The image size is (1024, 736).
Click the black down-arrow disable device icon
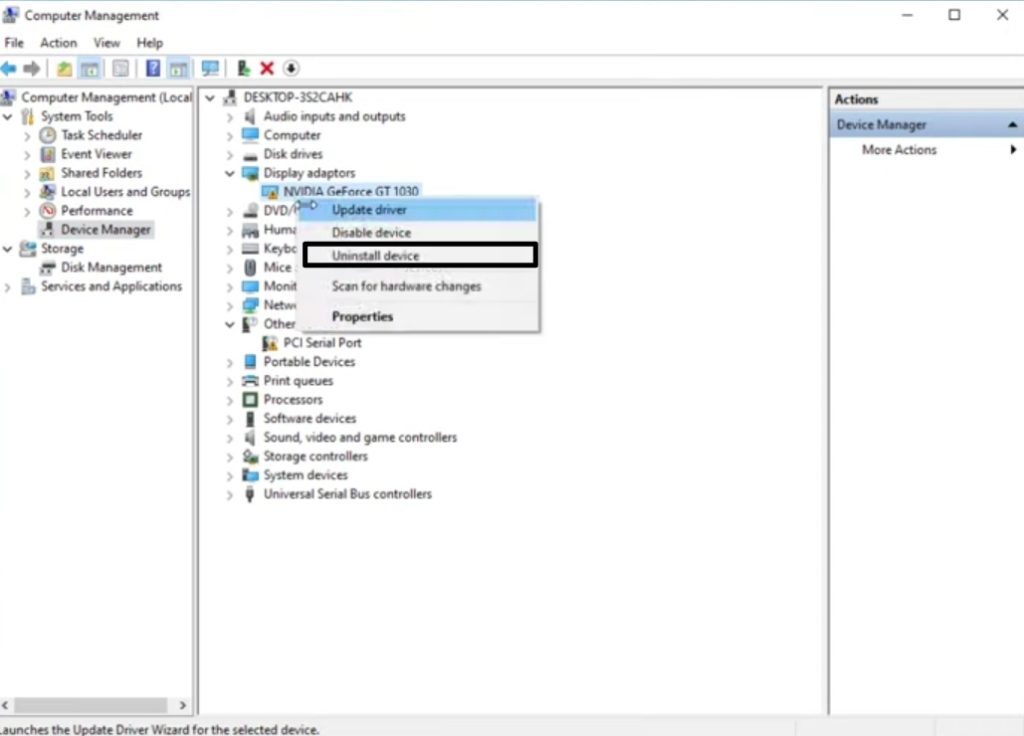[x=291, y=68]
